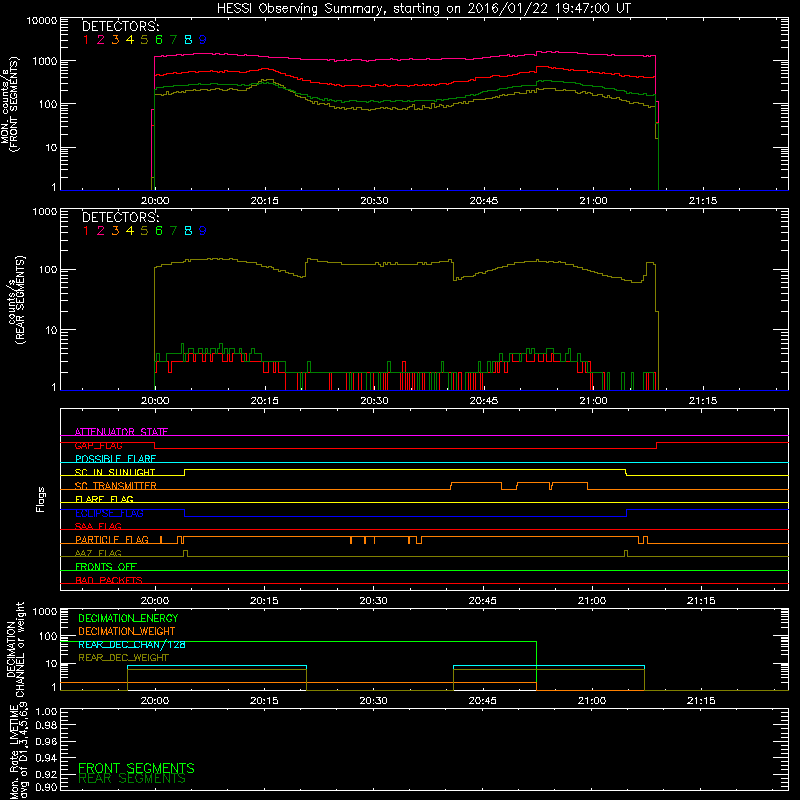The width and height of the screenshot is (800, 800).
Task: Click the 20:30 tick label under flags panel
Action: (x=373, y=601)
